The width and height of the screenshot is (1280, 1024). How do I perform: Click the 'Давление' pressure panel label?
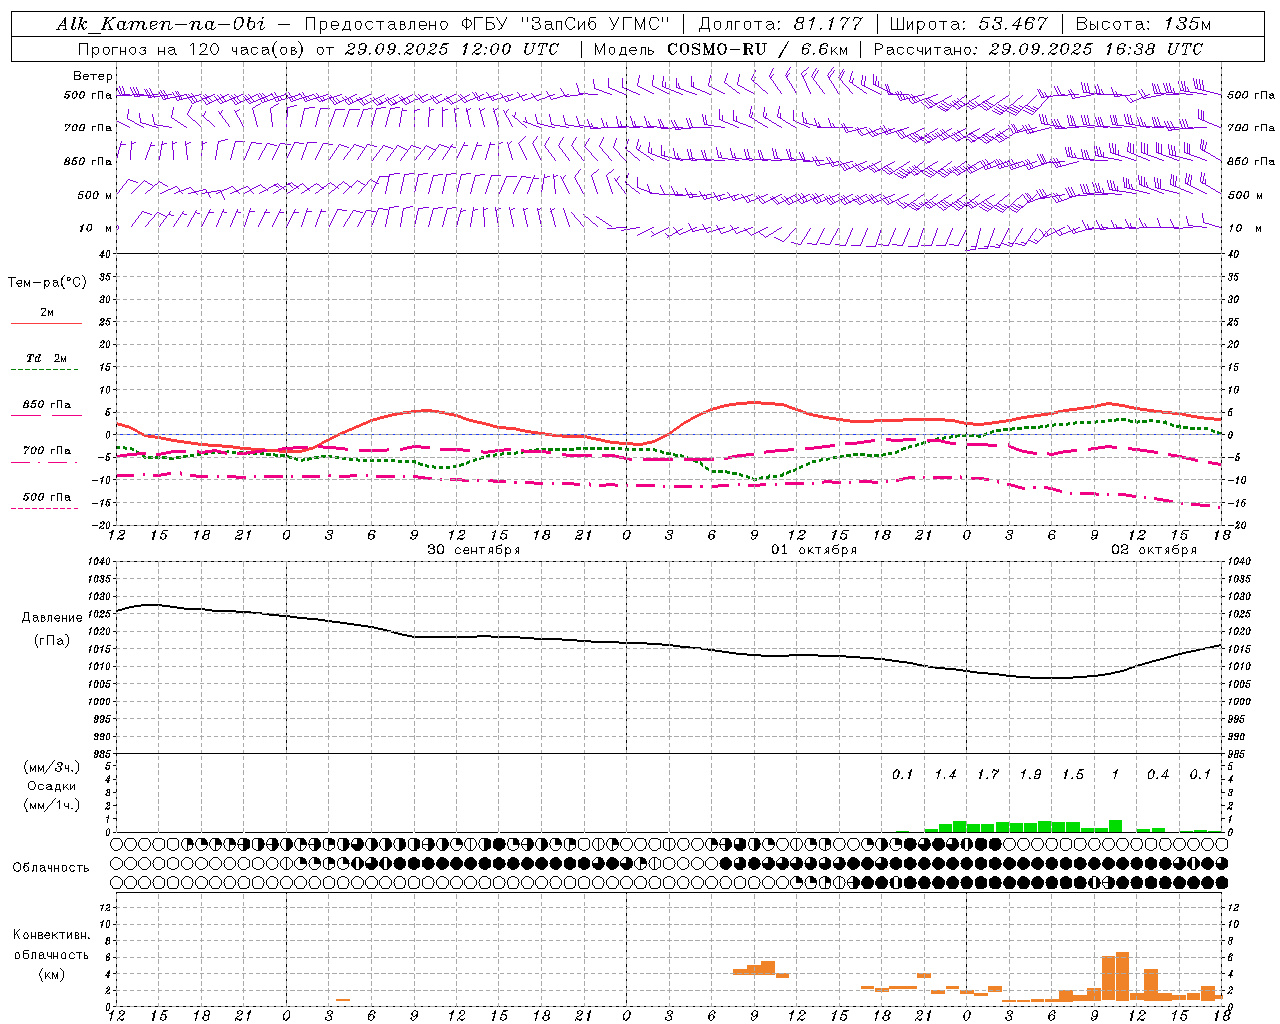coord(52,618)
